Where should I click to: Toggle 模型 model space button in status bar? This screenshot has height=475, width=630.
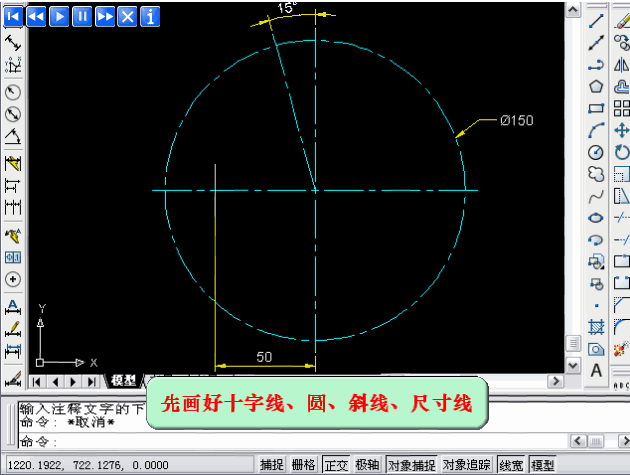[542, 465]
